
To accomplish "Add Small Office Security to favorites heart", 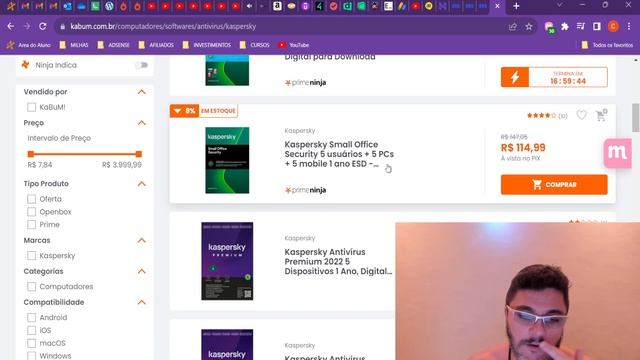I will click(x=582, y=115).
